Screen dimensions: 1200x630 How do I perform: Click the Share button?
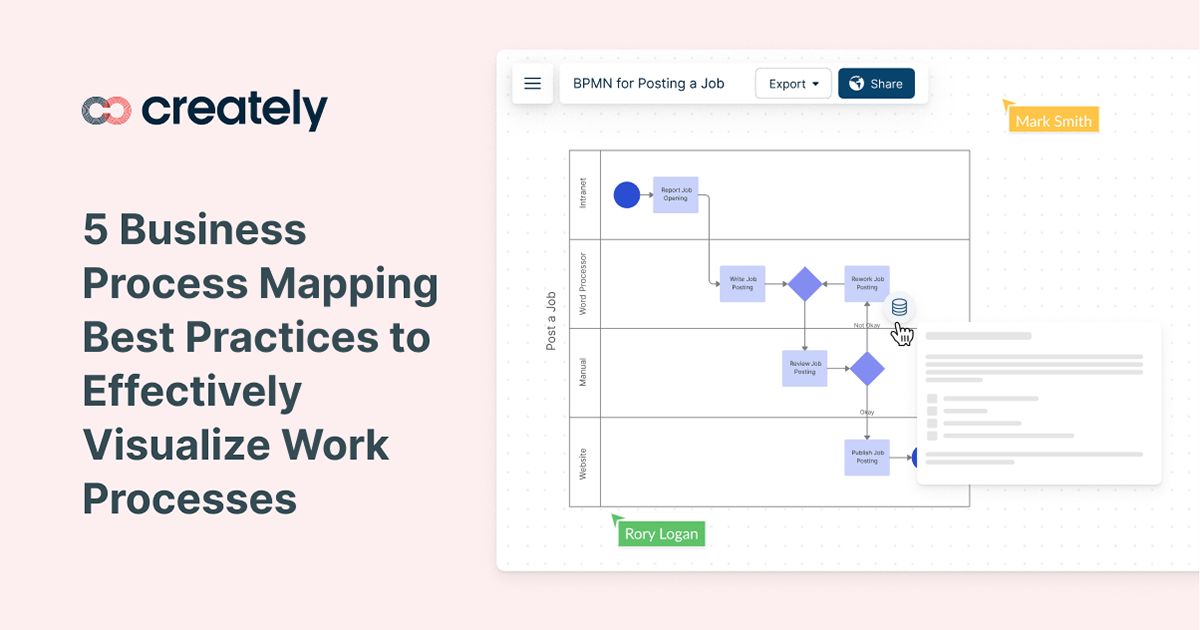pyautogui.click(x=876, y=84)
